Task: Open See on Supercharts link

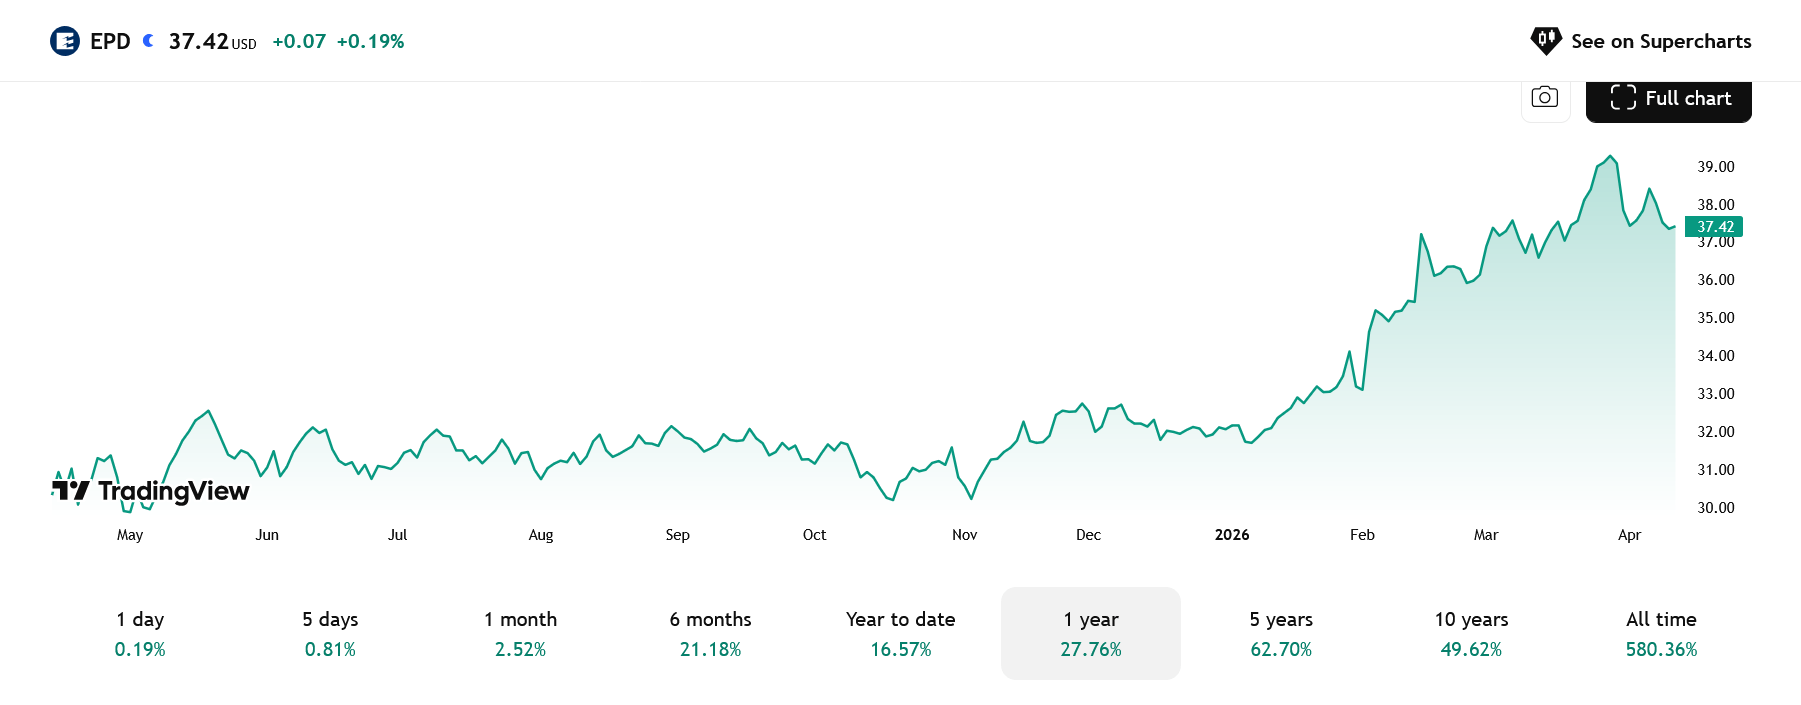Action: pyautogui.click(x=1660, y=41)
